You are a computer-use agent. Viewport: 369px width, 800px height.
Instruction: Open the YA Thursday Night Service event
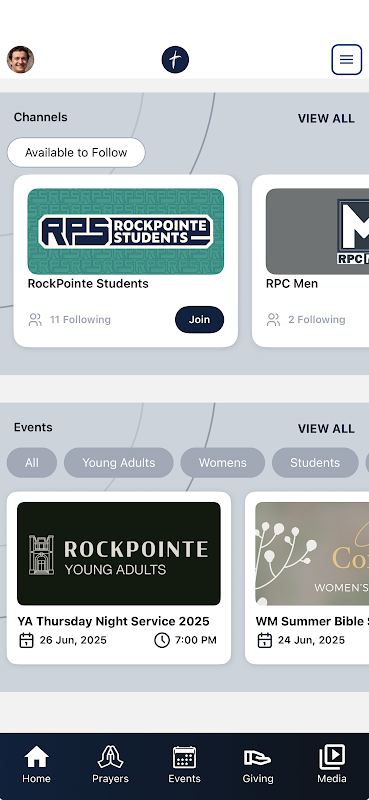(119, 578)
